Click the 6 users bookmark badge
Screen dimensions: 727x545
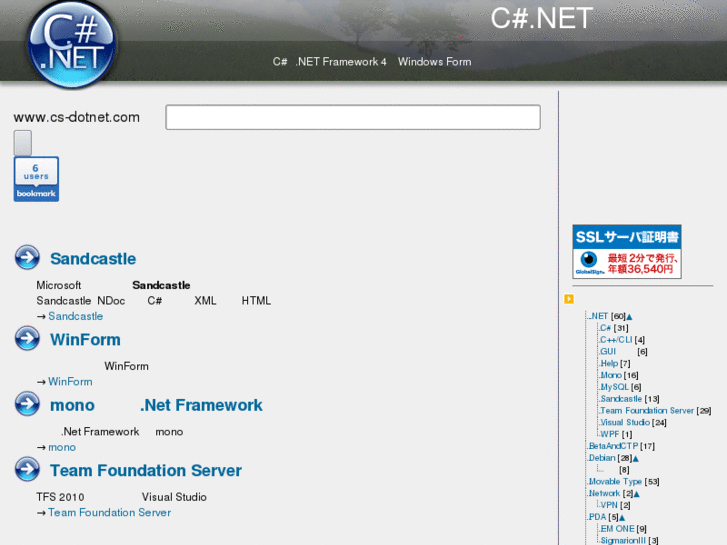coord(36,179)
